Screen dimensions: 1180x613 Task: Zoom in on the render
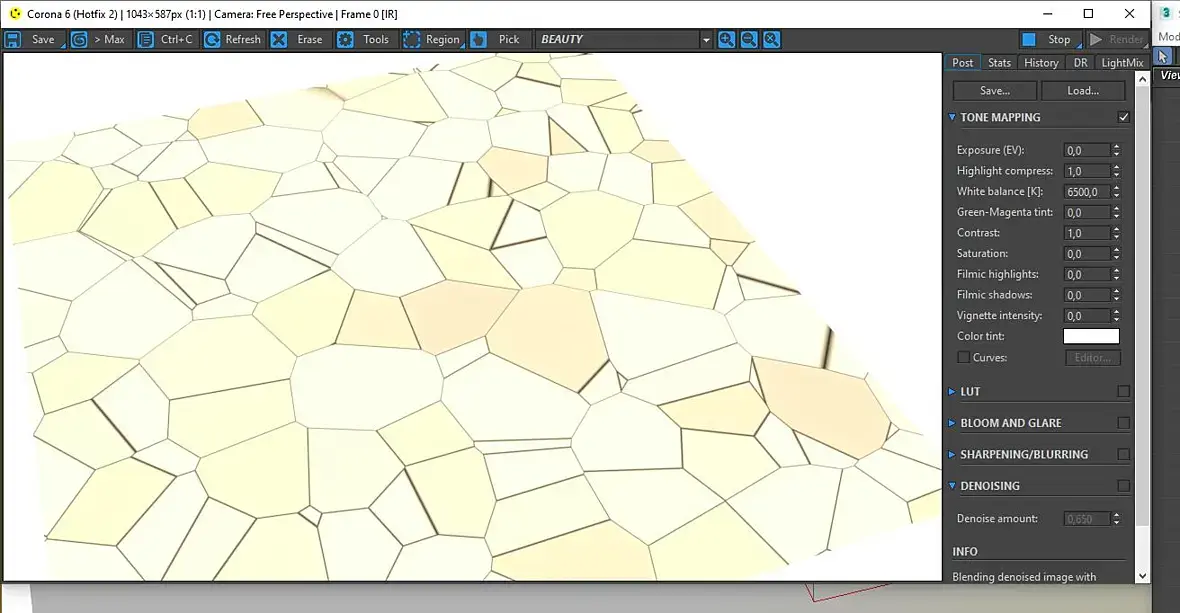(726, 40)
